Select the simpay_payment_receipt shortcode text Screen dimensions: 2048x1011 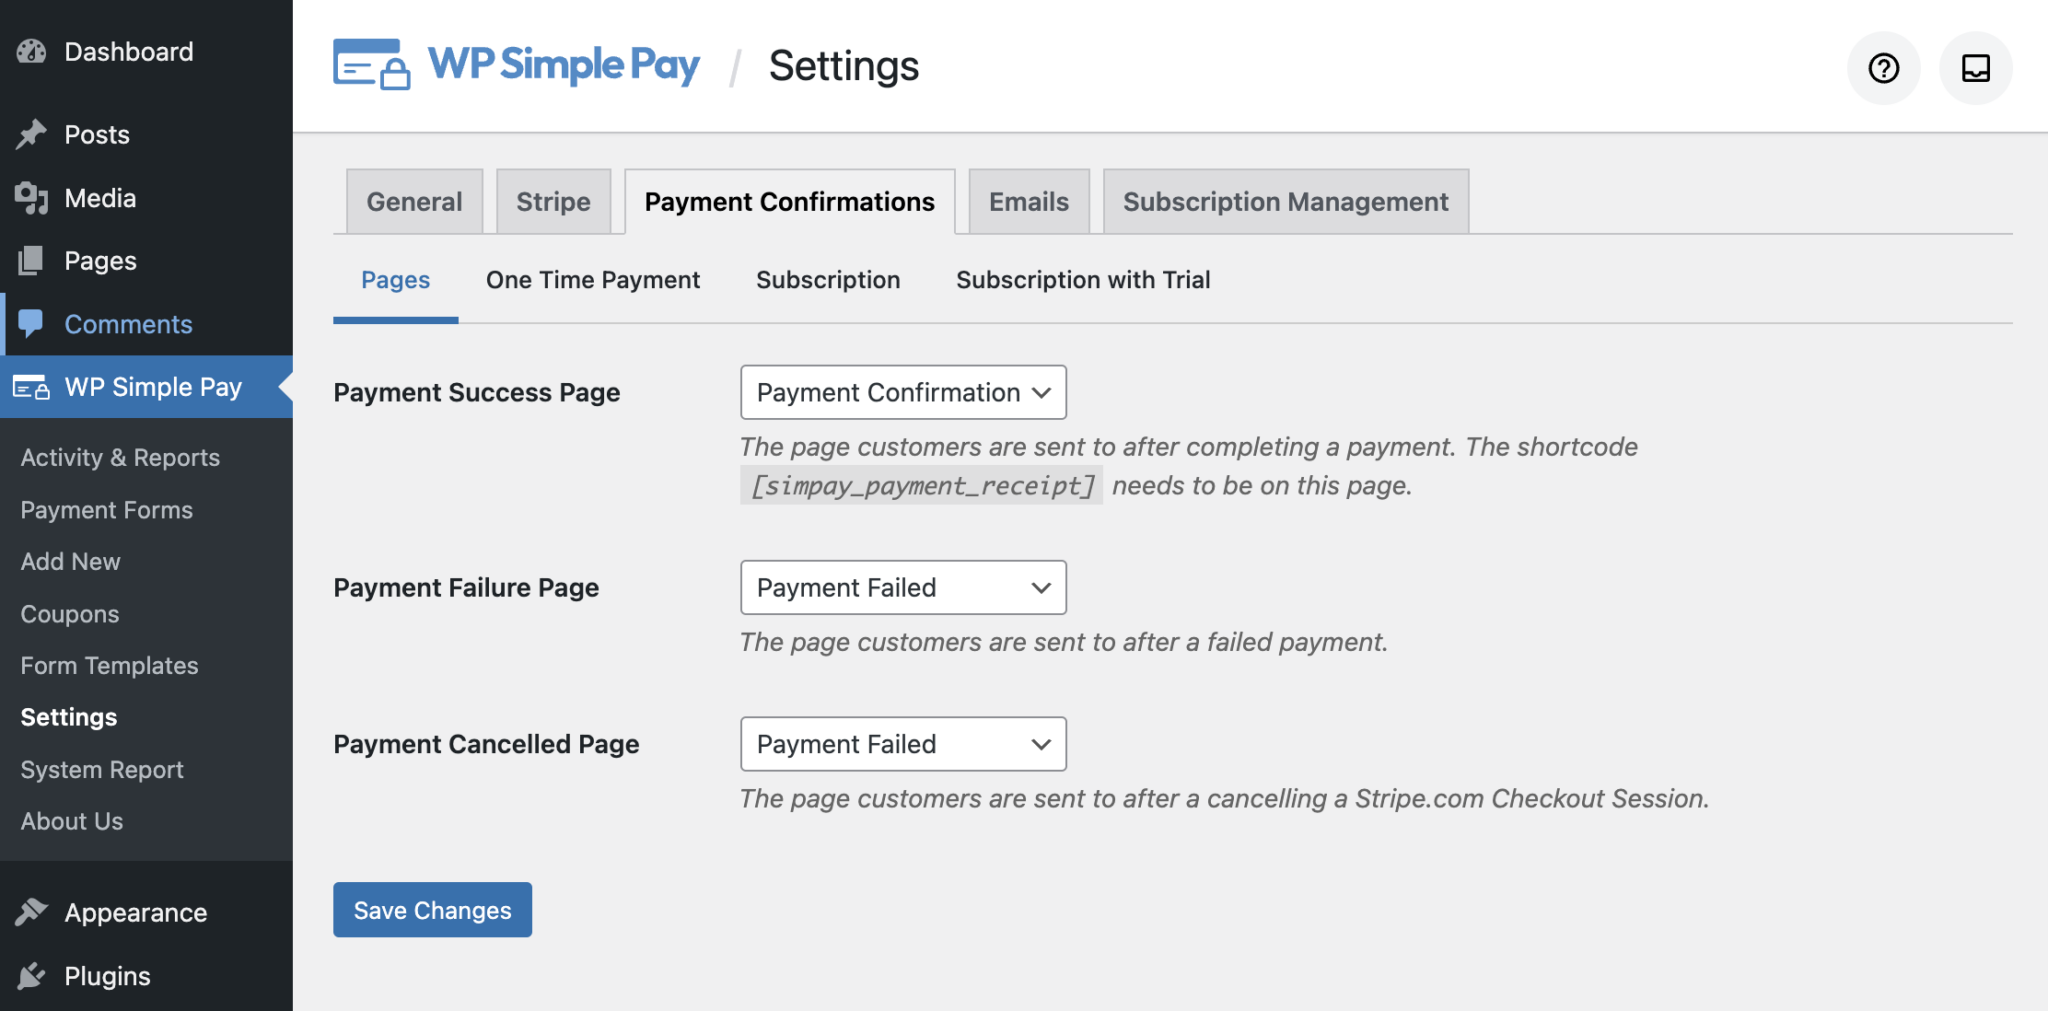point(920,486)
